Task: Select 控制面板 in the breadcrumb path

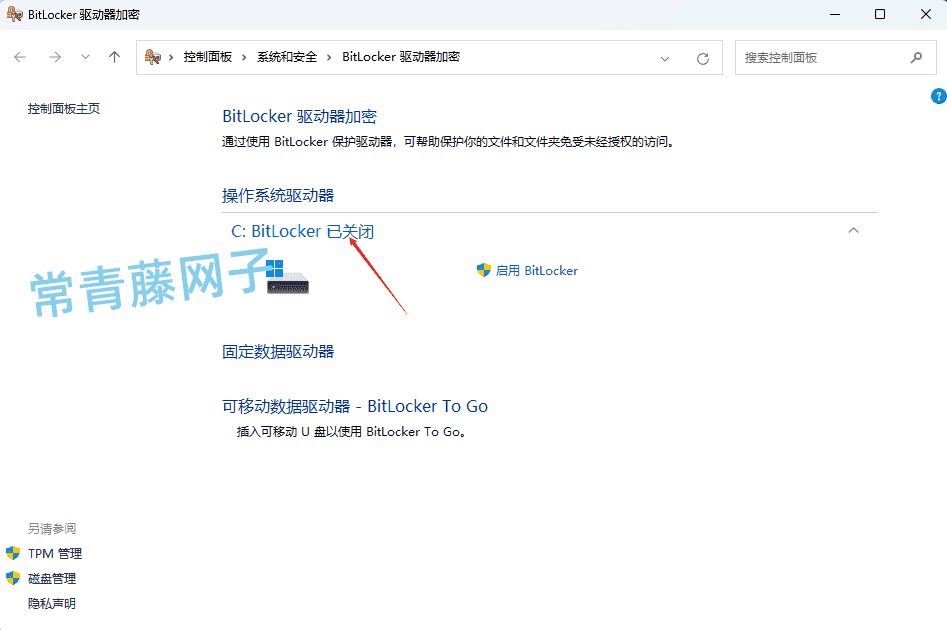Action: tap(208, 57)
